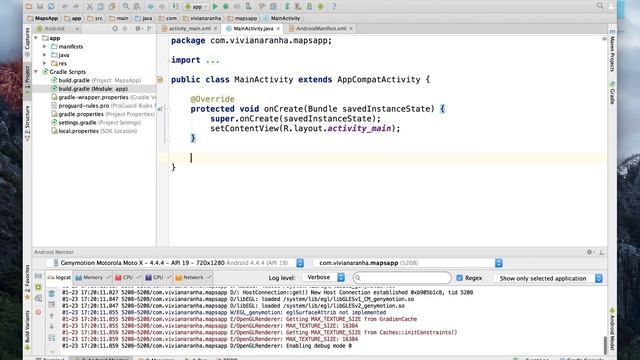640x360 pixels.
Task: Open the Build Variants side panel
Action: pos(27,330)
